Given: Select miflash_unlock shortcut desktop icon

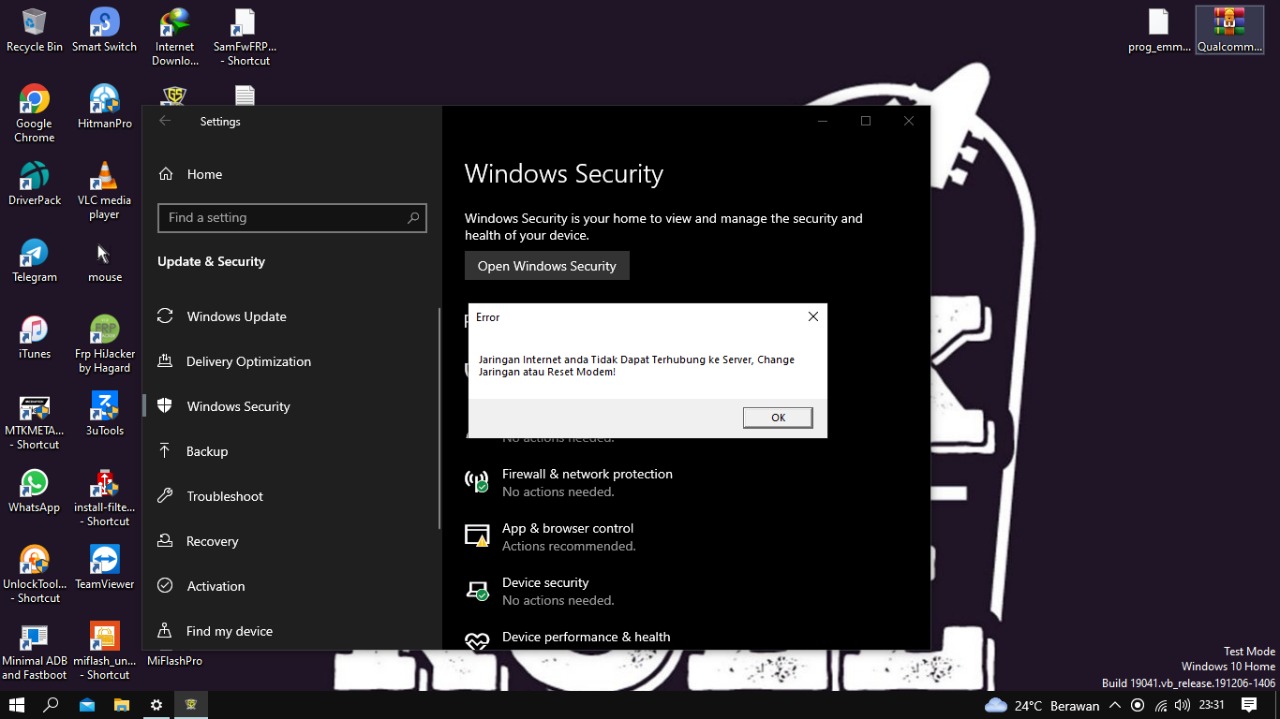Looking at the screenshot, I should coord(104,652).
